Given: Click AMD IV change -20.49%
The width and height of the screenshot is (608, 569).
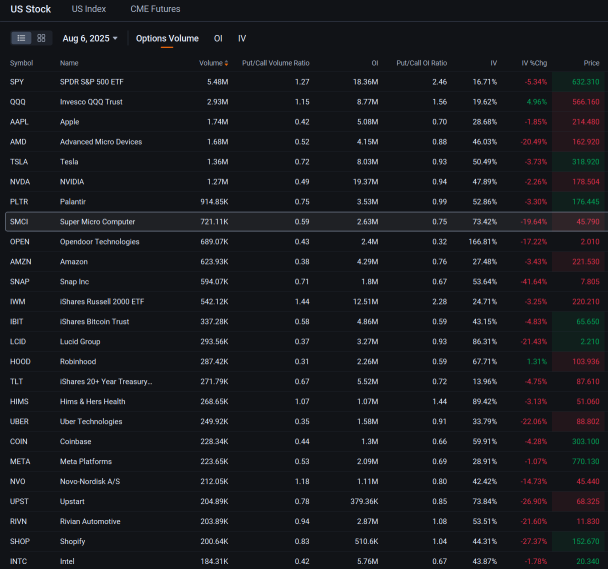Looking at the screenshot, I should [x=534, y=142].
